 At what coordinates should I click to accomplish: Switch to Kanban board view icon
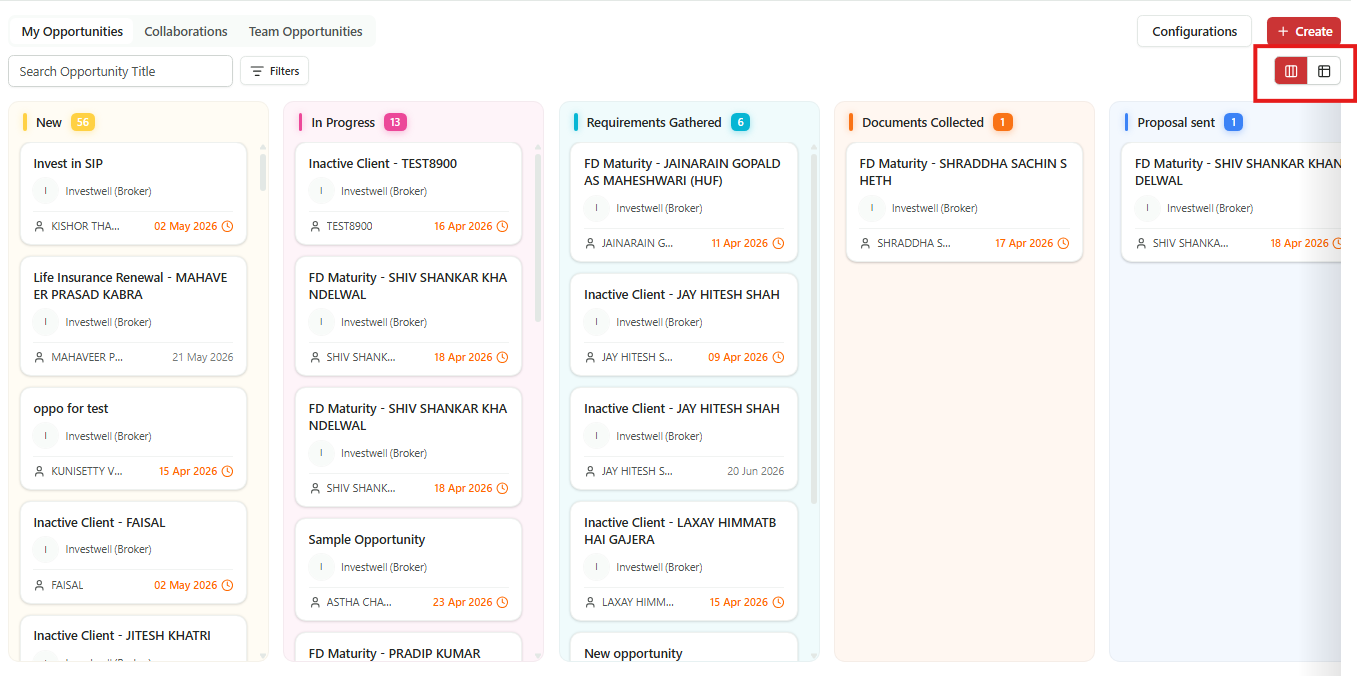point(1291,71)
